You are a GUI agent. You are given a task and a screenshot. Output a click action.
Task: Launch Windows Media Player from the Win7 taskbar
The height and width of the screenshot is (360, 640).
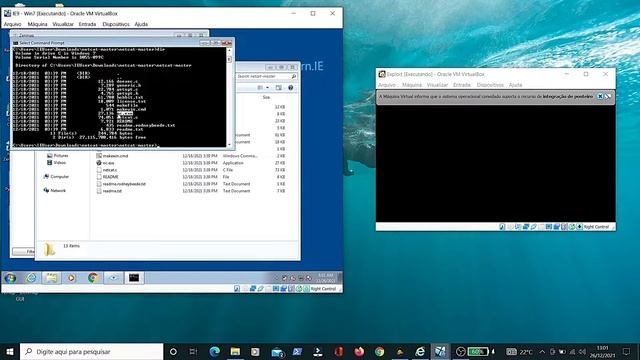(71, 278)
